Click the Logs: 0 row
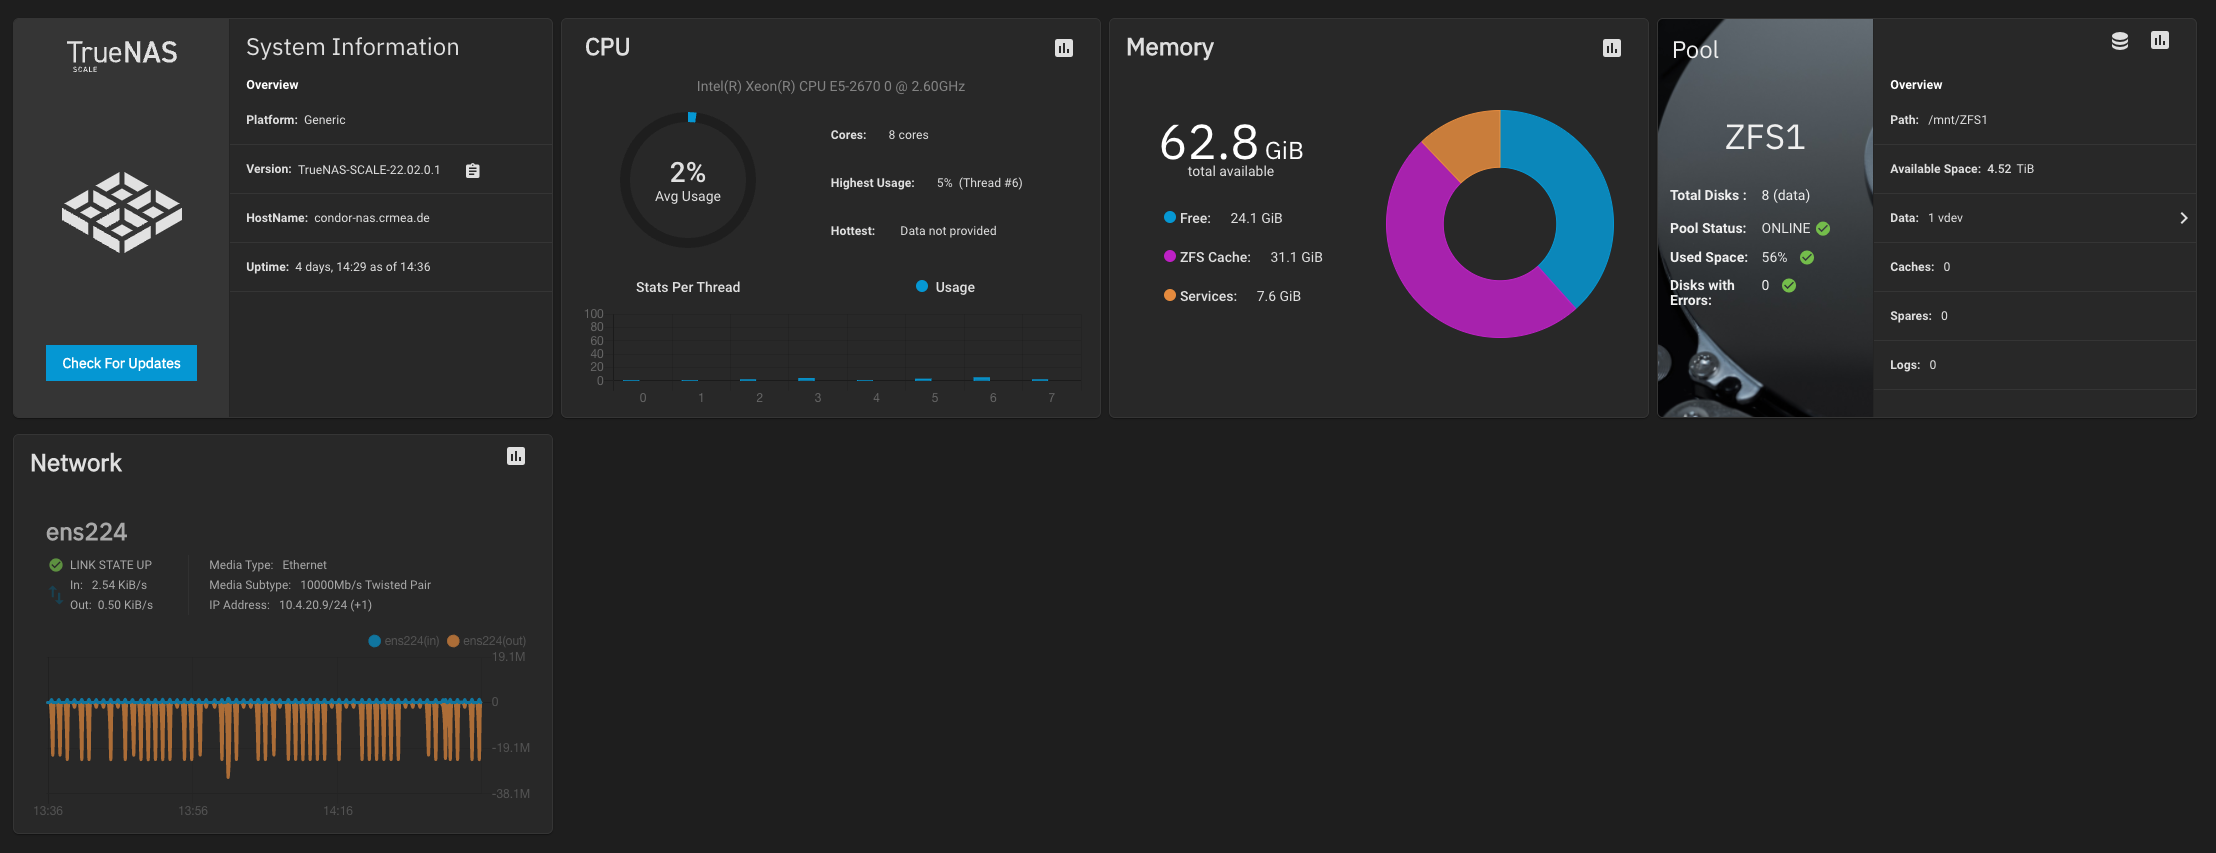This screenshot has height=853, width=2216. click(x=2034, y=365)
